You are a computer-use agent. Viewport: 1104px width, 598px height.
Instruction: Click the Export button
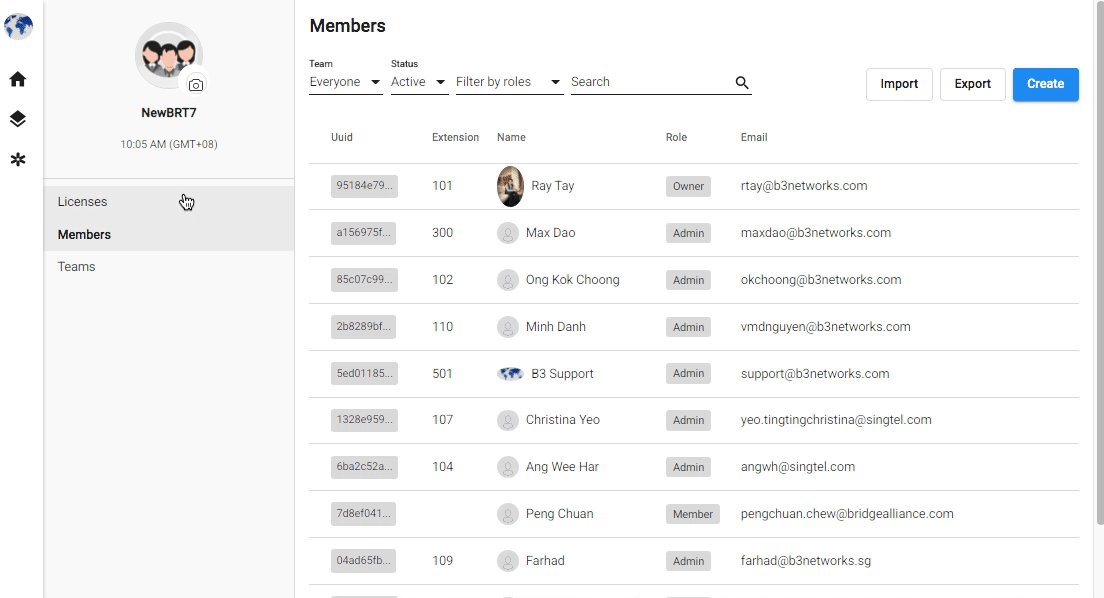972,84
